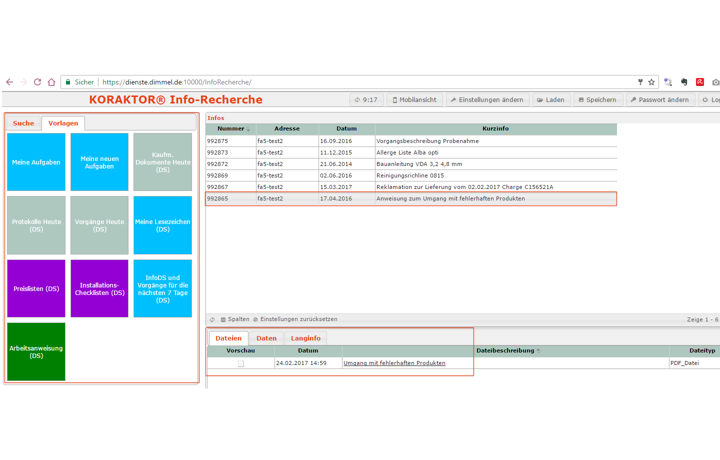Click the key icon in address bar
Viewport: 720px width, 460px height.
[x=640, y=82]
